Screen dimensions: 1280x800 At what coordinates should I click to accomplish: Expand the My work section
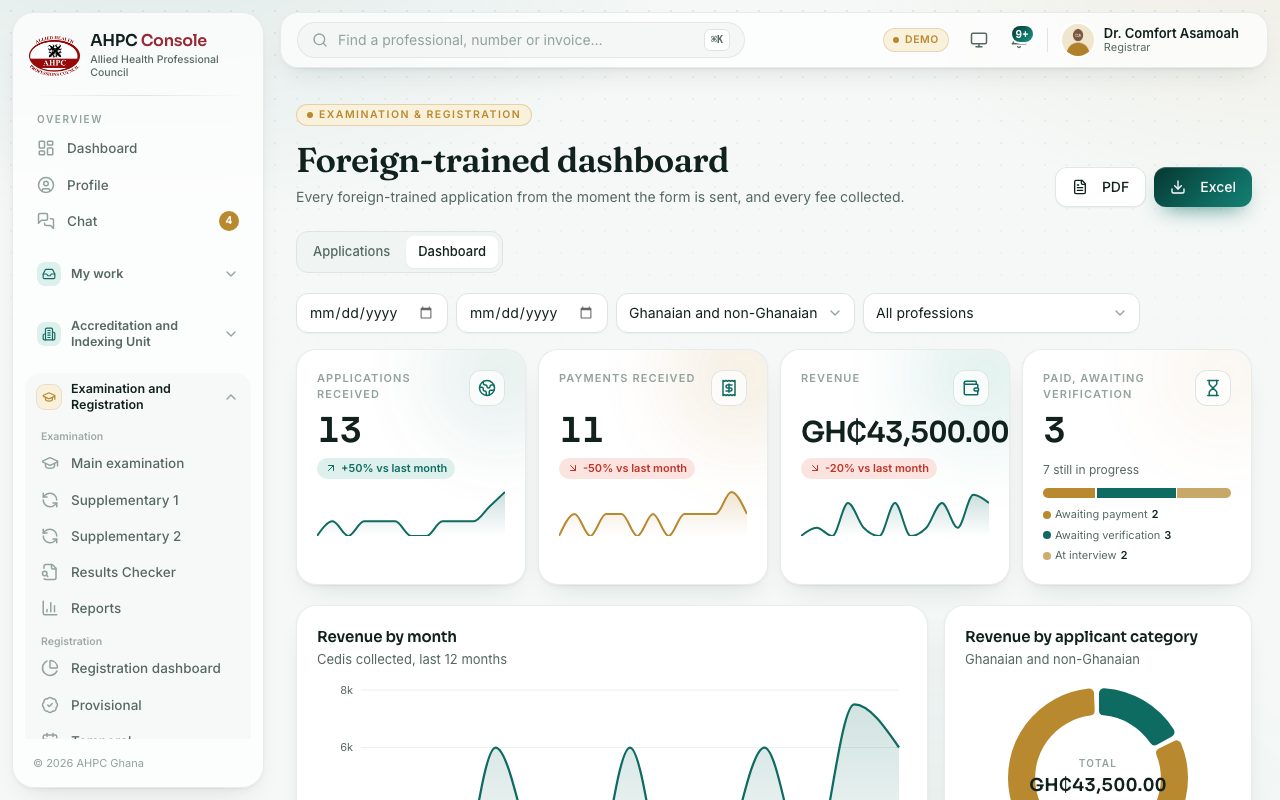138,274
